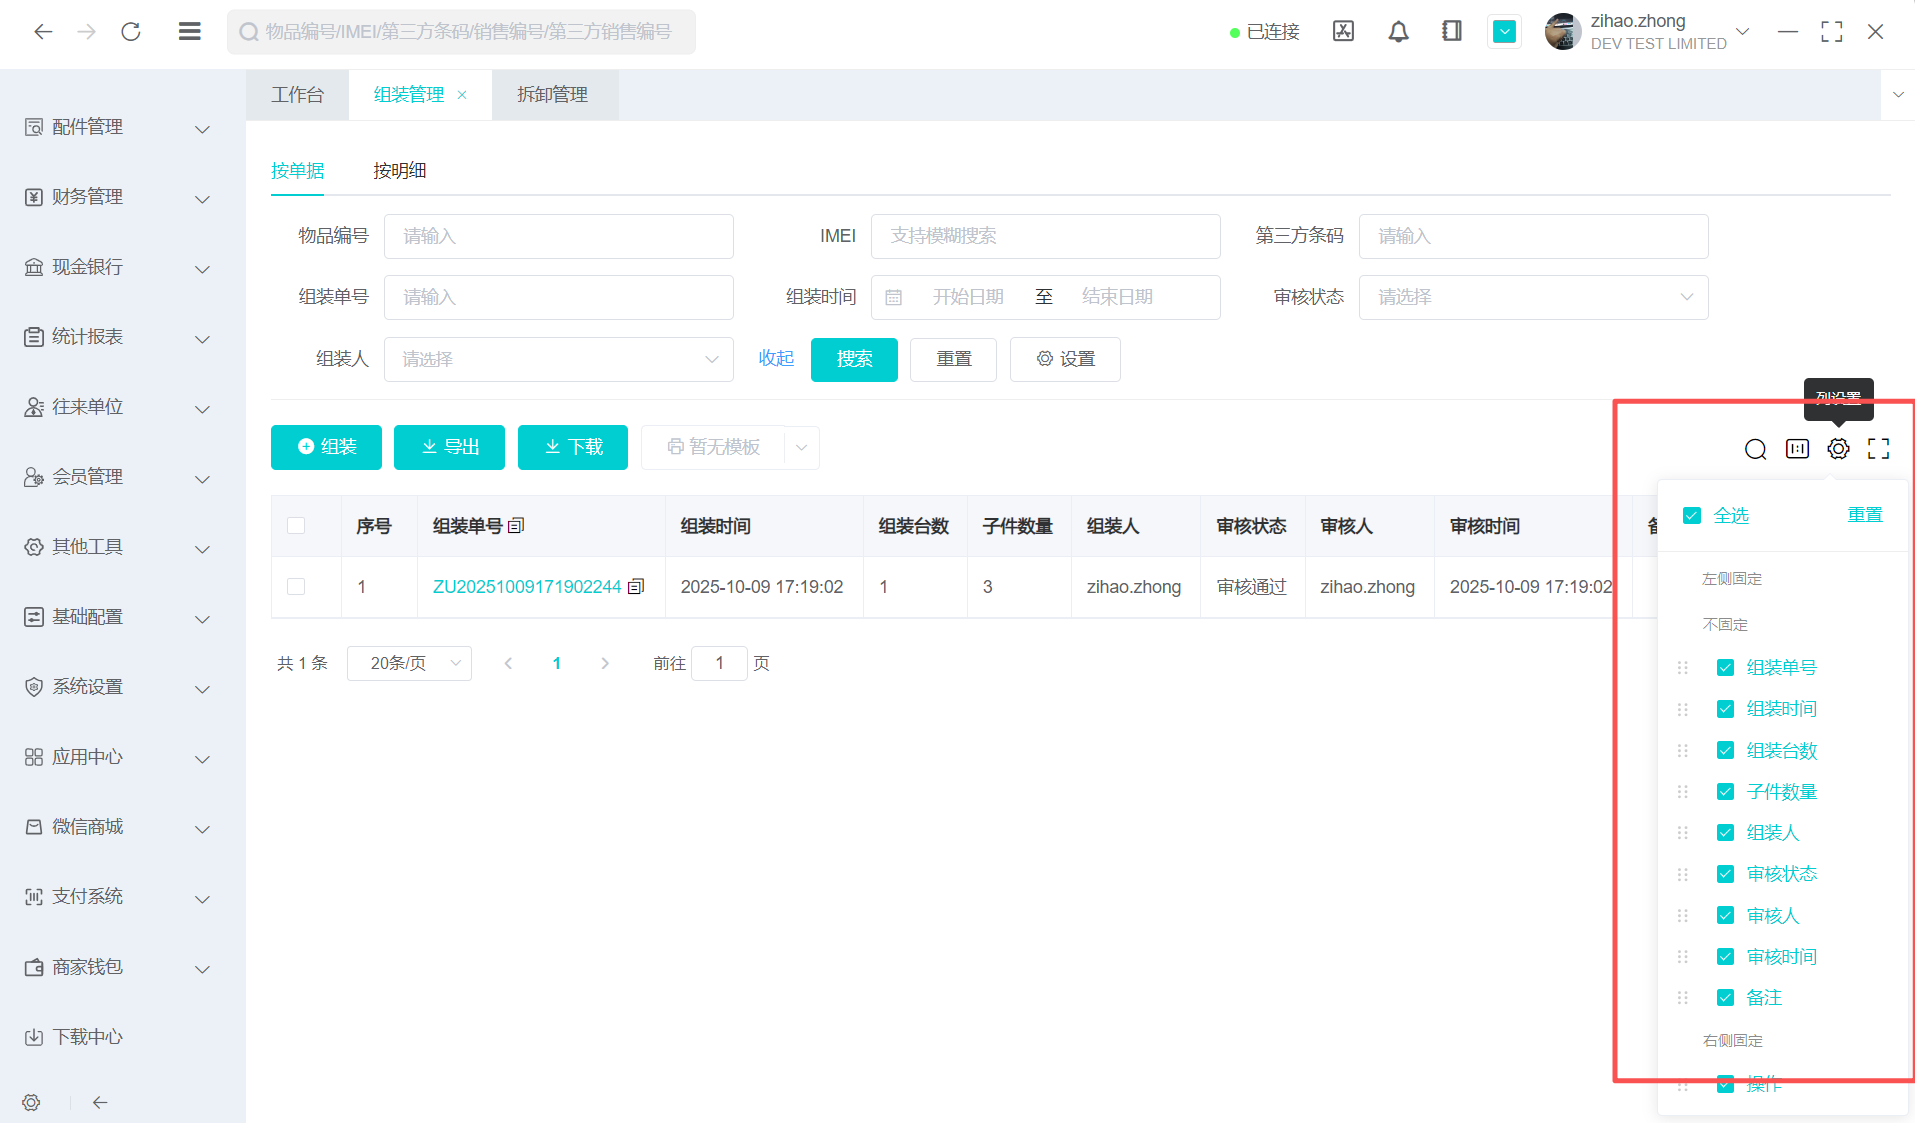Toggle the 全选 checkbox in column panel
The height and width of the screenshot is (1123, 1915).
point(1692,516)
